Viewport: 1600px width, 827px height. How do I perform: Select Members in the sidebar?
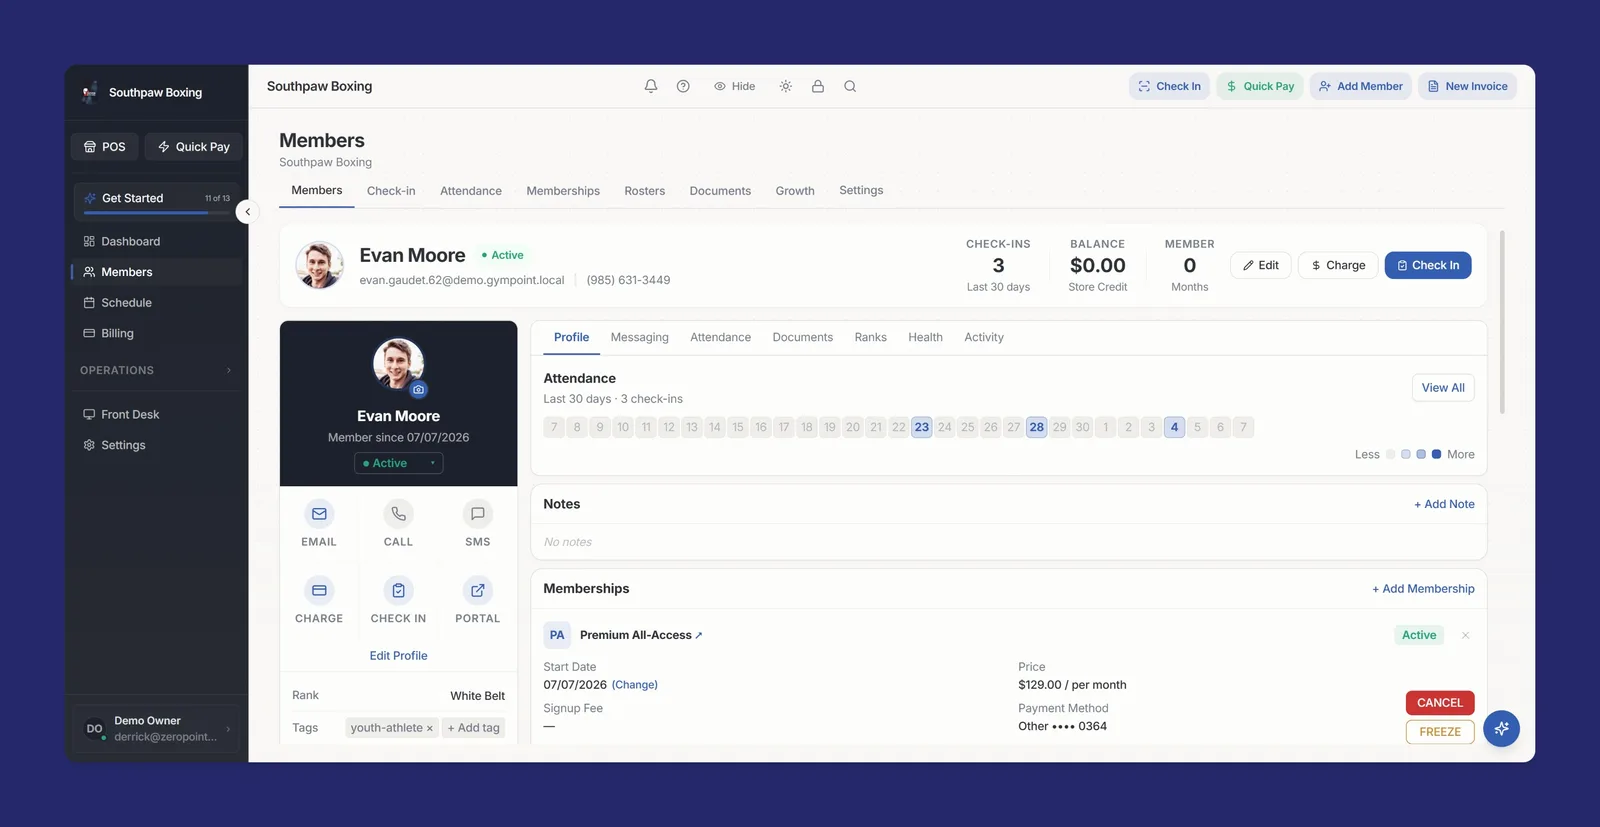[x=158, y=272]
